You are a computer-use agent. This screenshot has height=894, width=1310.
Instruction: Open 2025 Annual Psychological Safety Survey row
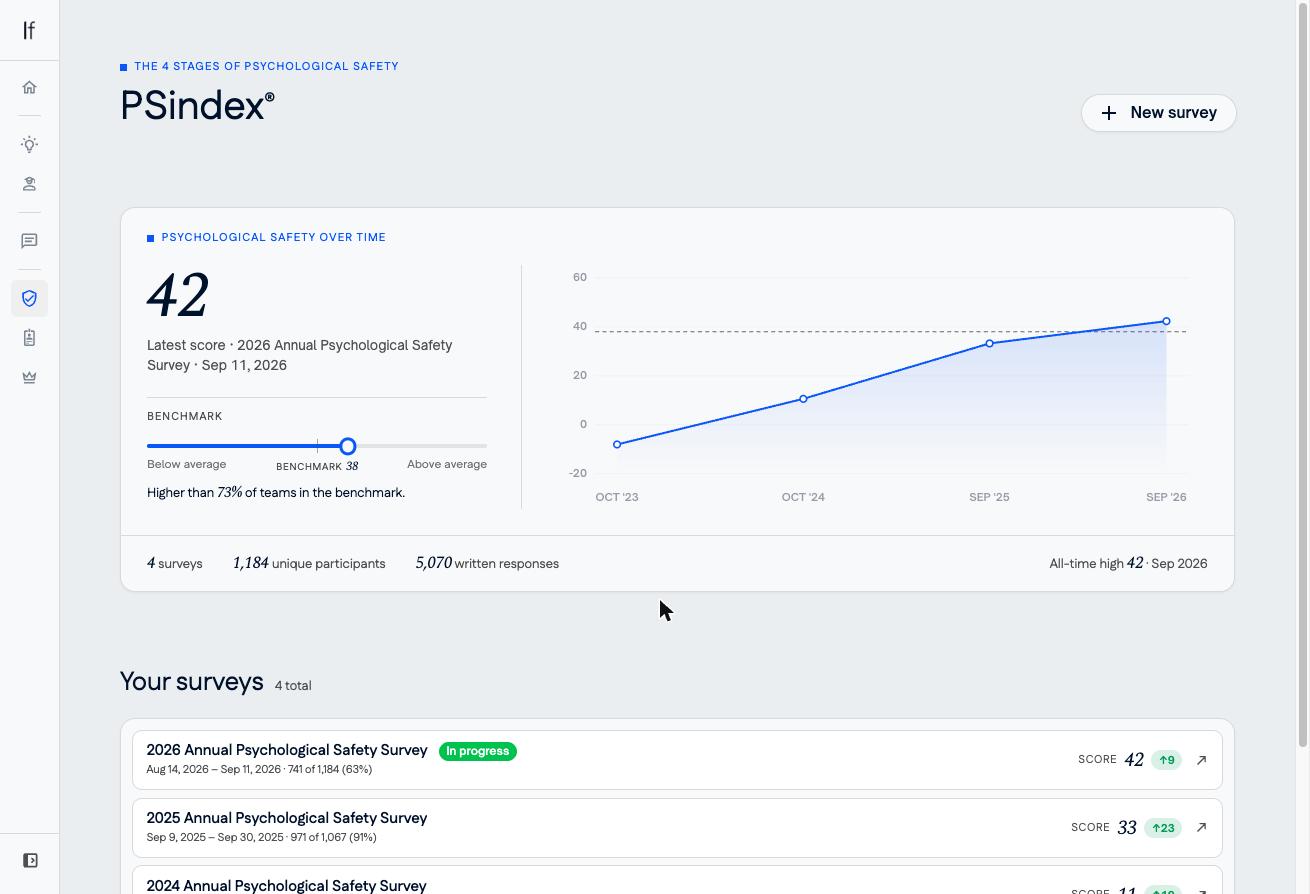point(677,828)
